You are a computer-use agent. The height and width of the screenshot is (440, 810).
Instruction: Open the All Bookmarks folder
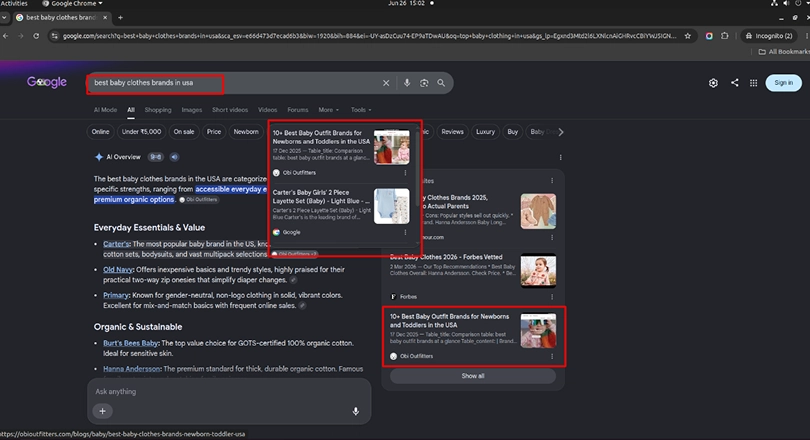click(x=783, y=52)
